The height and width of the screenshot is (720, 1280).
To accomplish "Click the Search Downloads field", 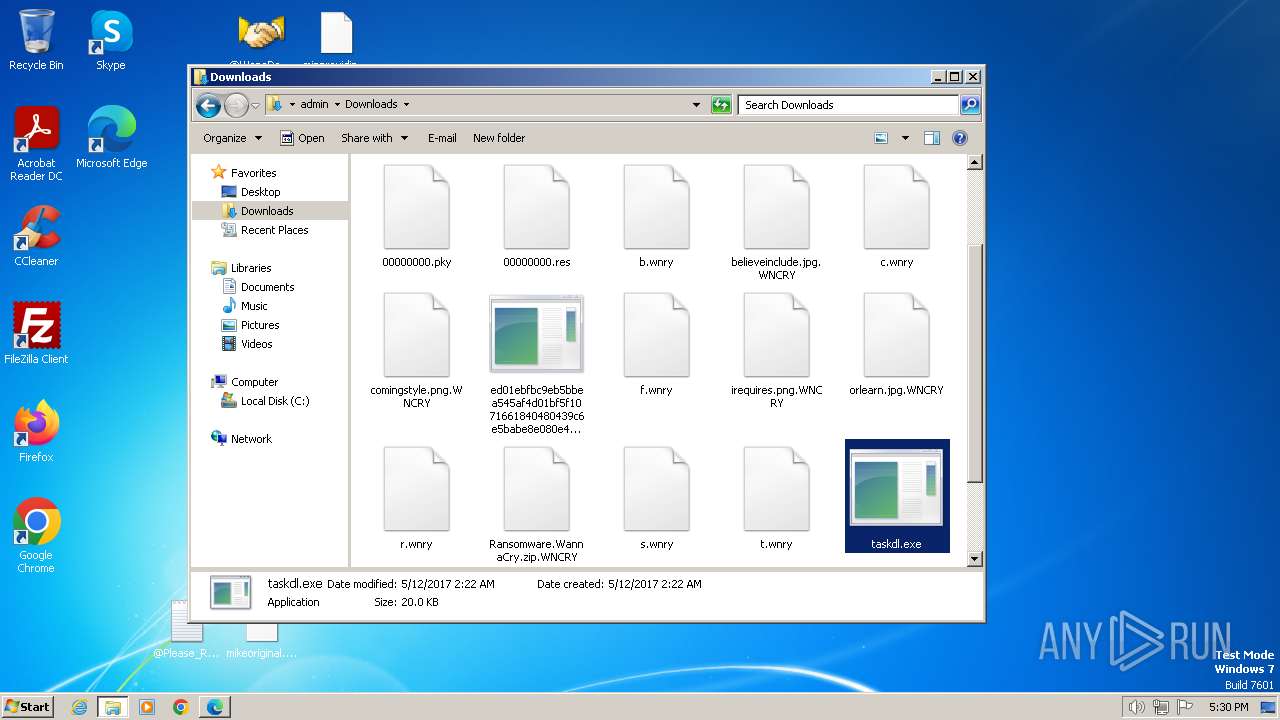I will pyautogui.click(x=848, y=104).
